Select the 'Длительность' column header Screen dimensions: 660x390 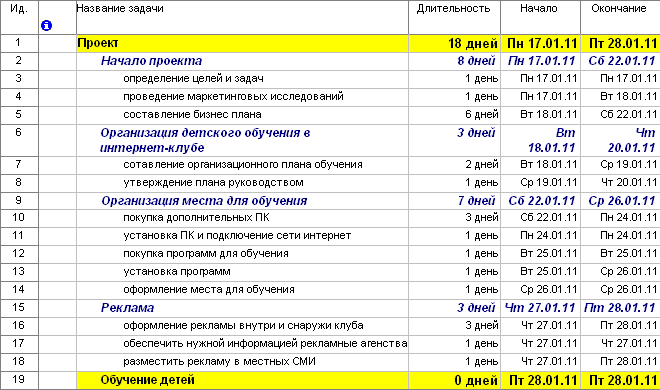[454, 8]
